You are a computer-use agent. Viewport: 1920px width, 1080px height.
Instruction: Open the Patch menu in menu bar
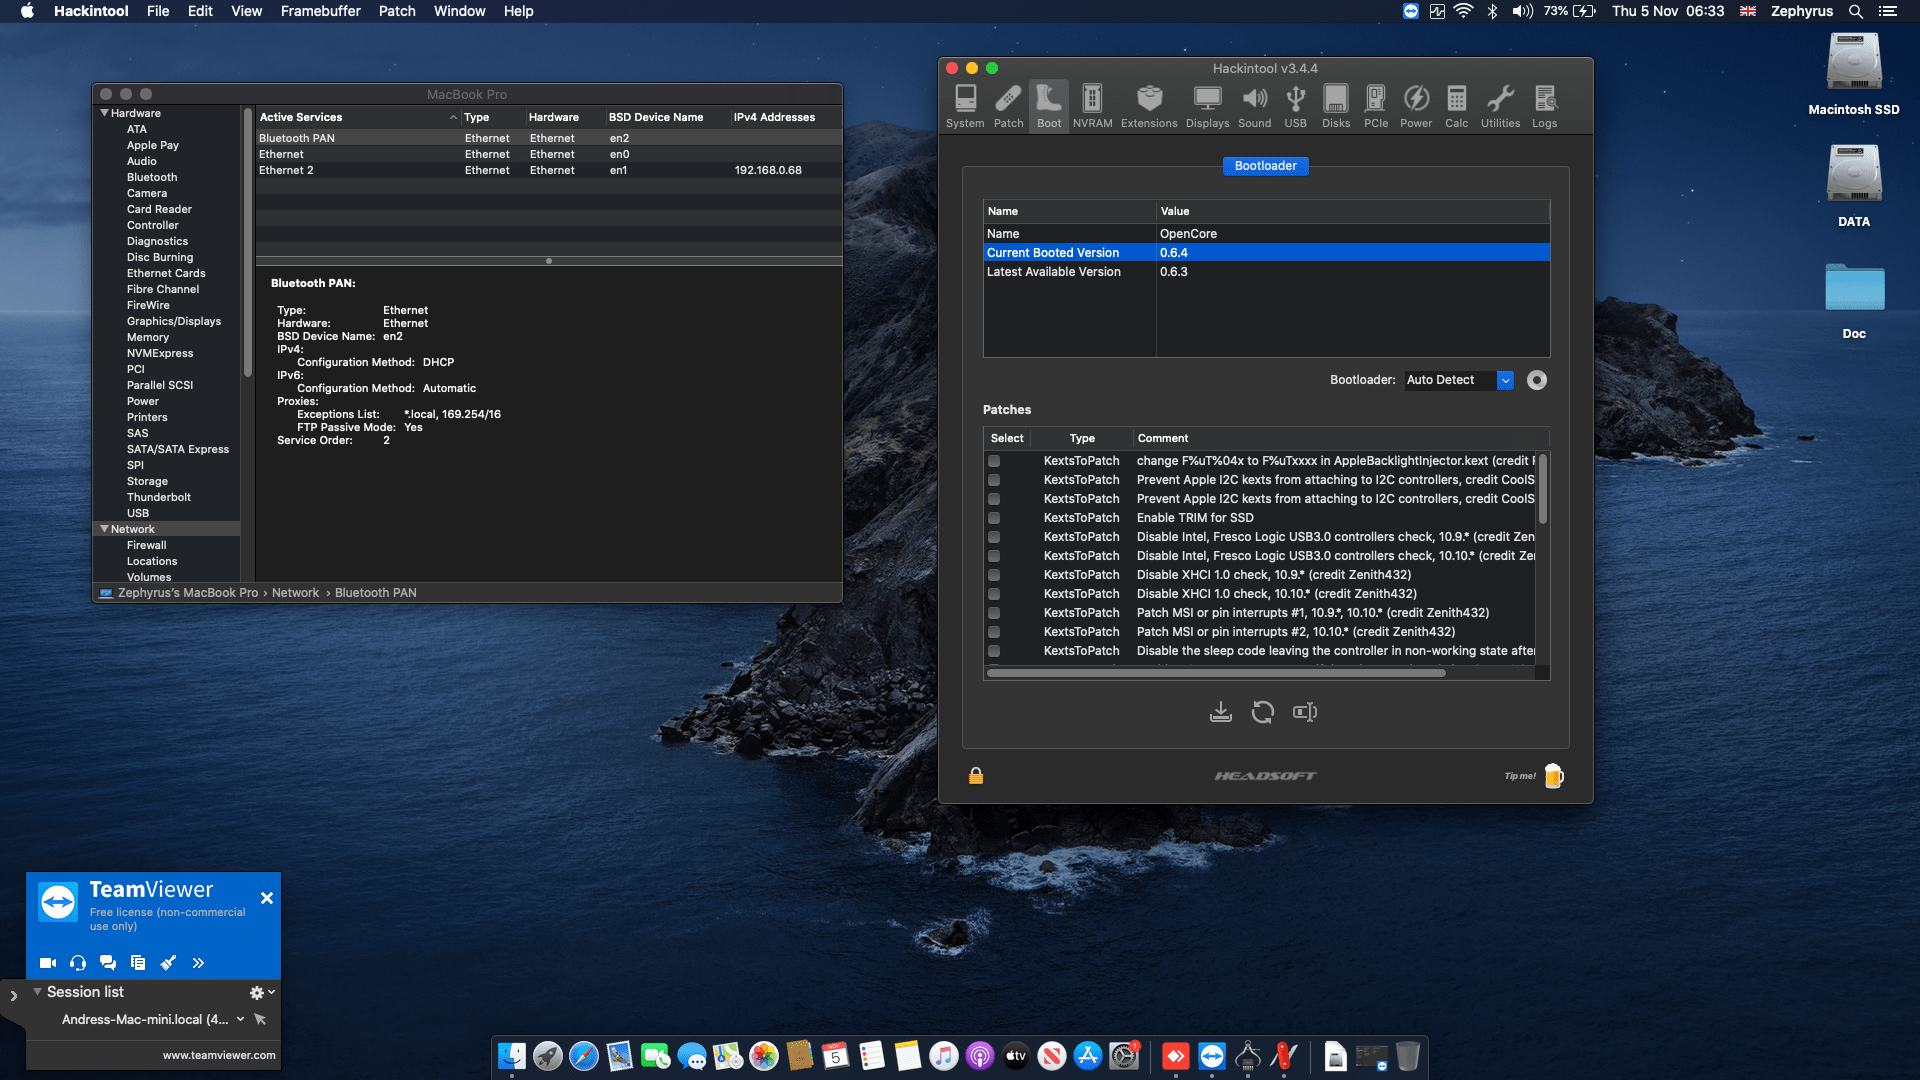point(397,11)
